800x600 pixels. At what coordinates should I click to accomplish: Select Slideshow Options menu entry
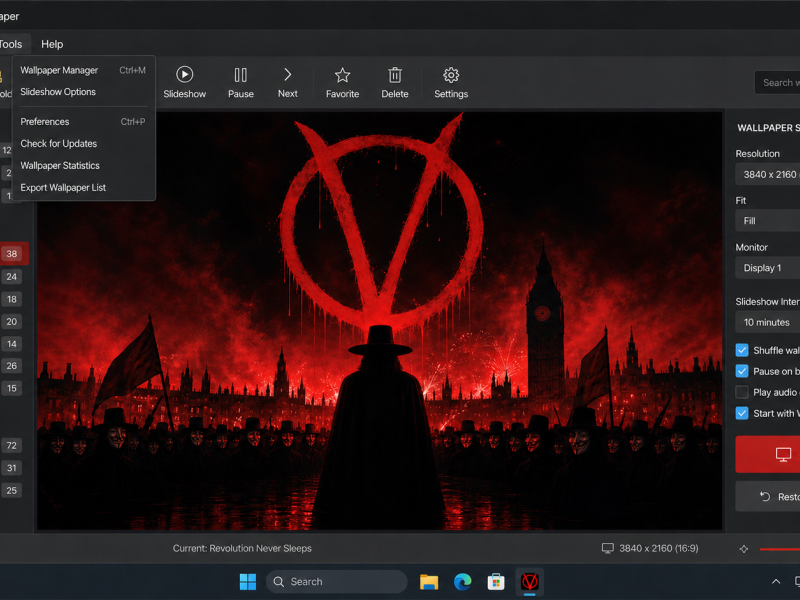[x=83, y=92]
